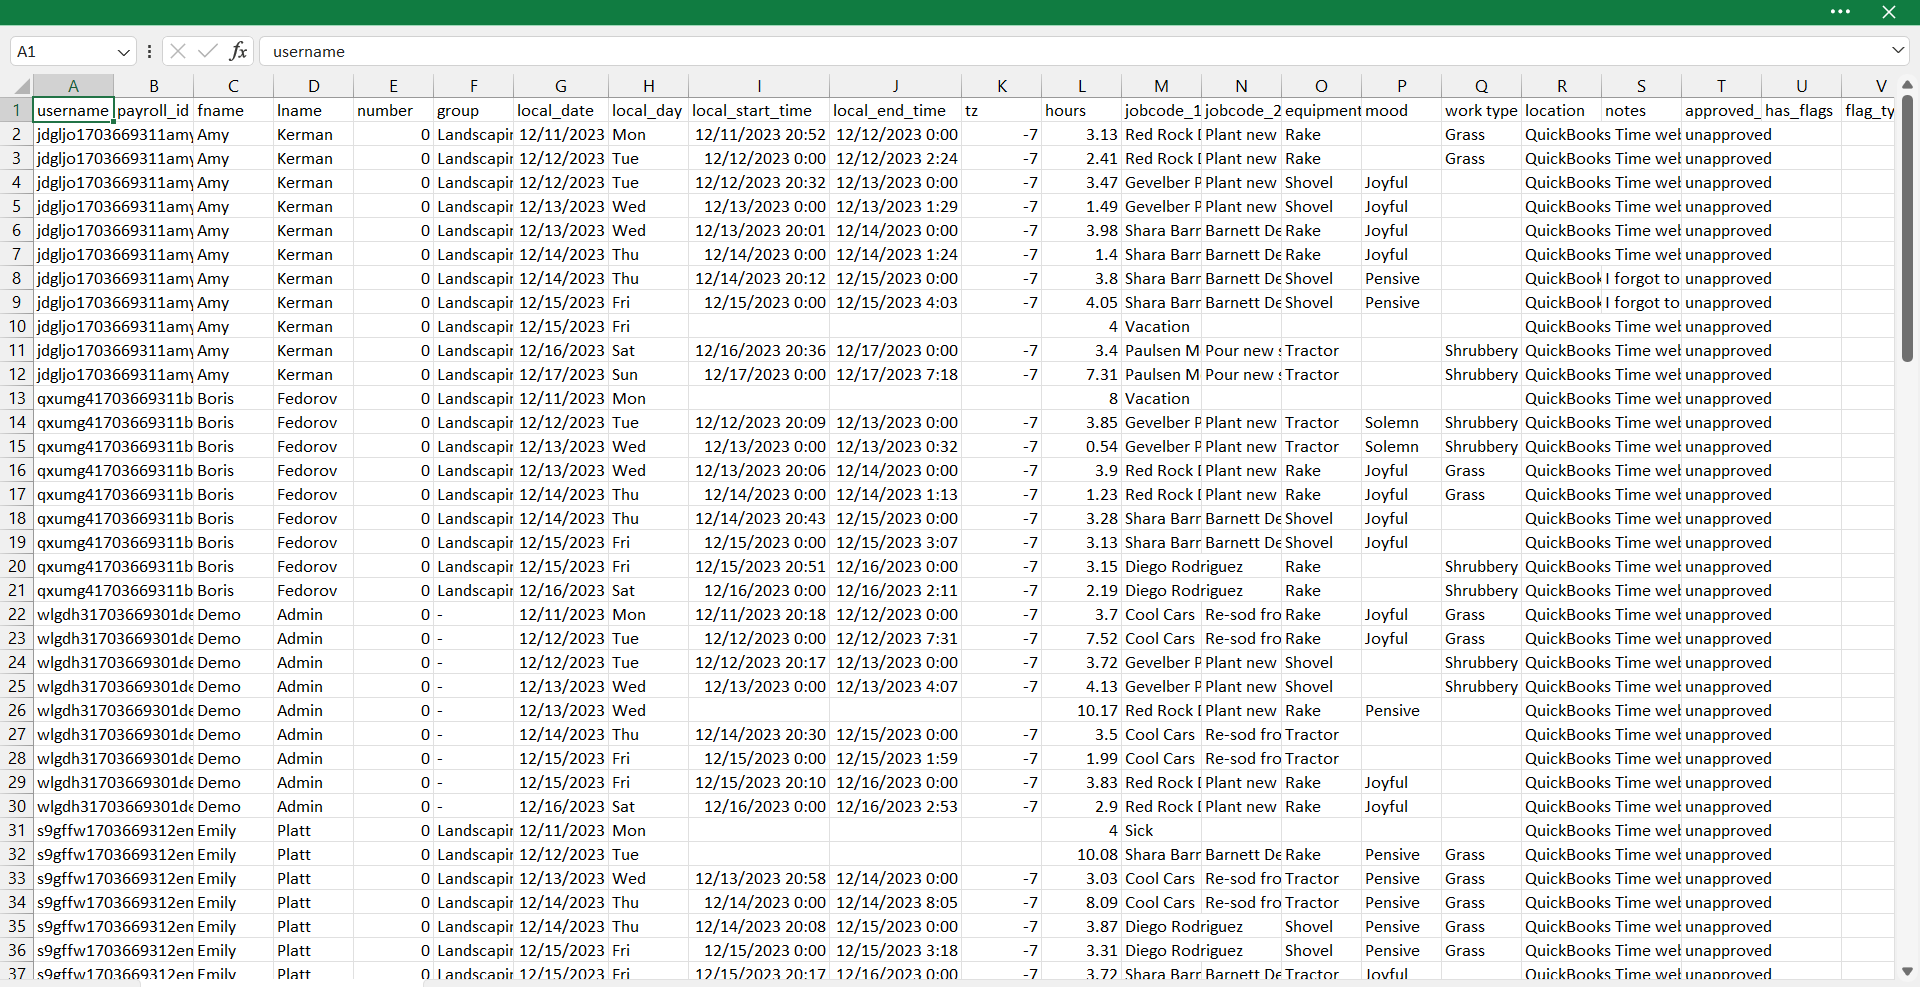
Task: Click hours value 10.08 in row 32
Action: (x=1081, y=854)
